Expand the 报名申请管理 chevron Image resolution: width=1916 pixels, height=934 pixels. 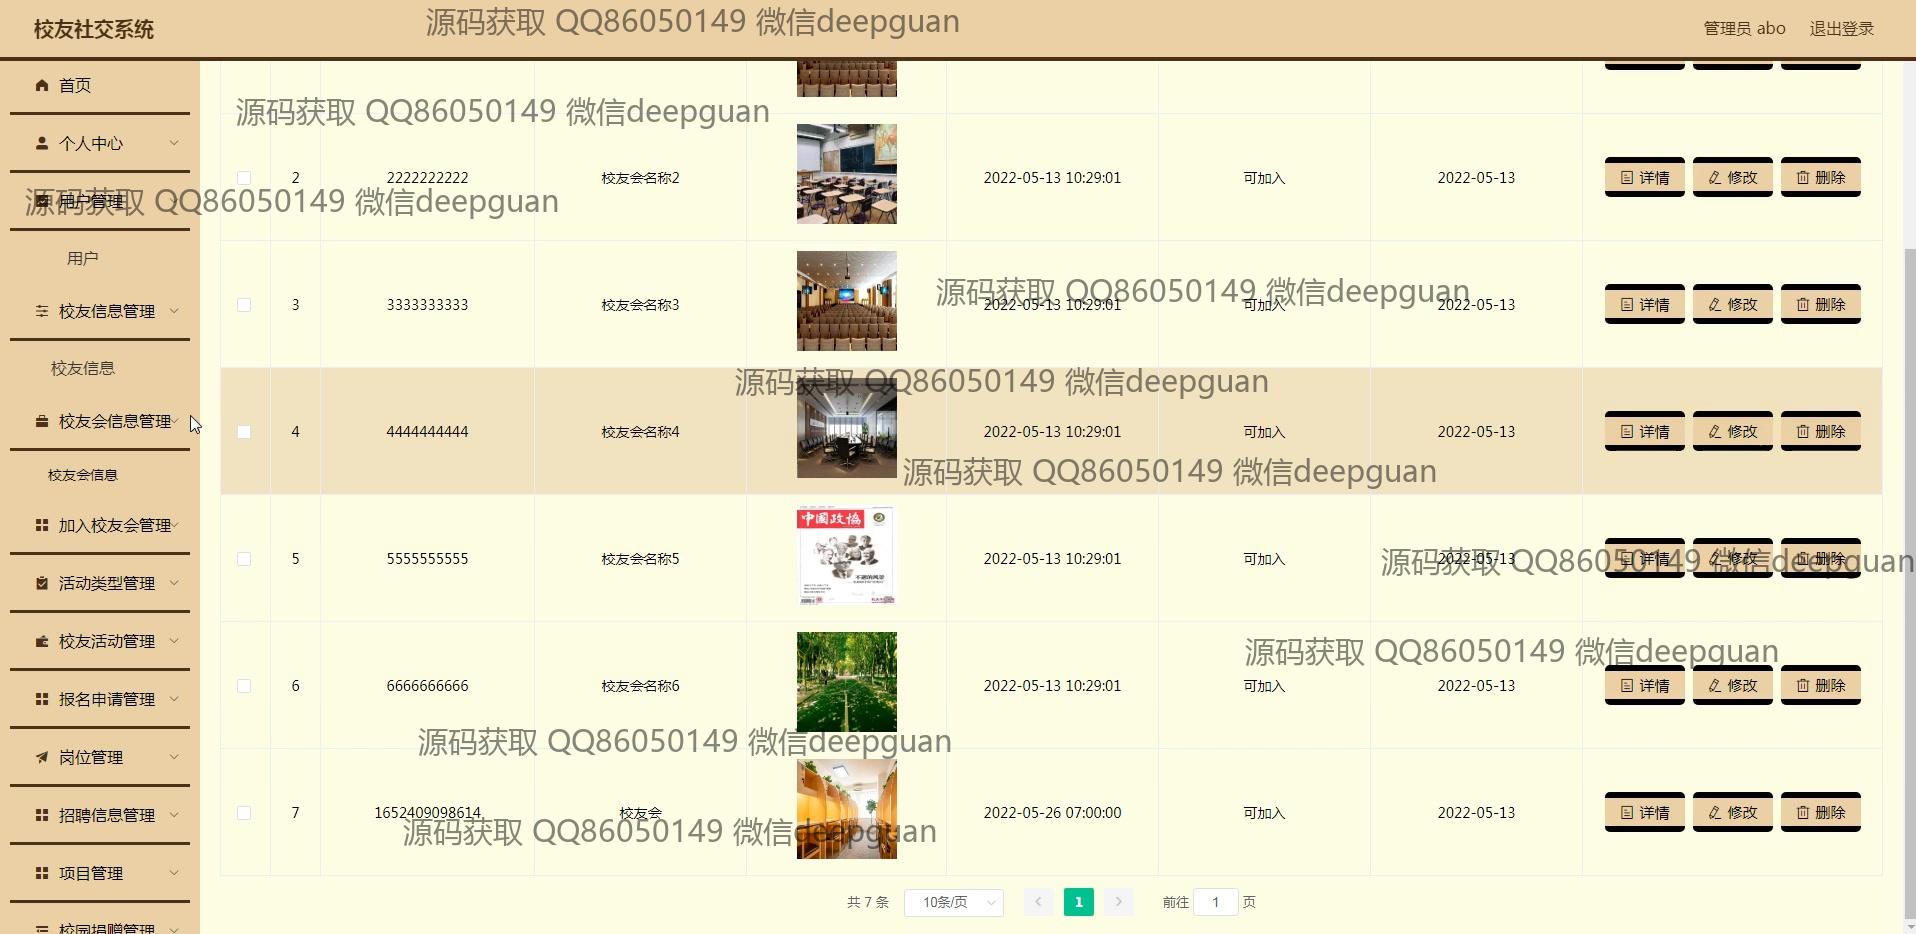[174, 699]
